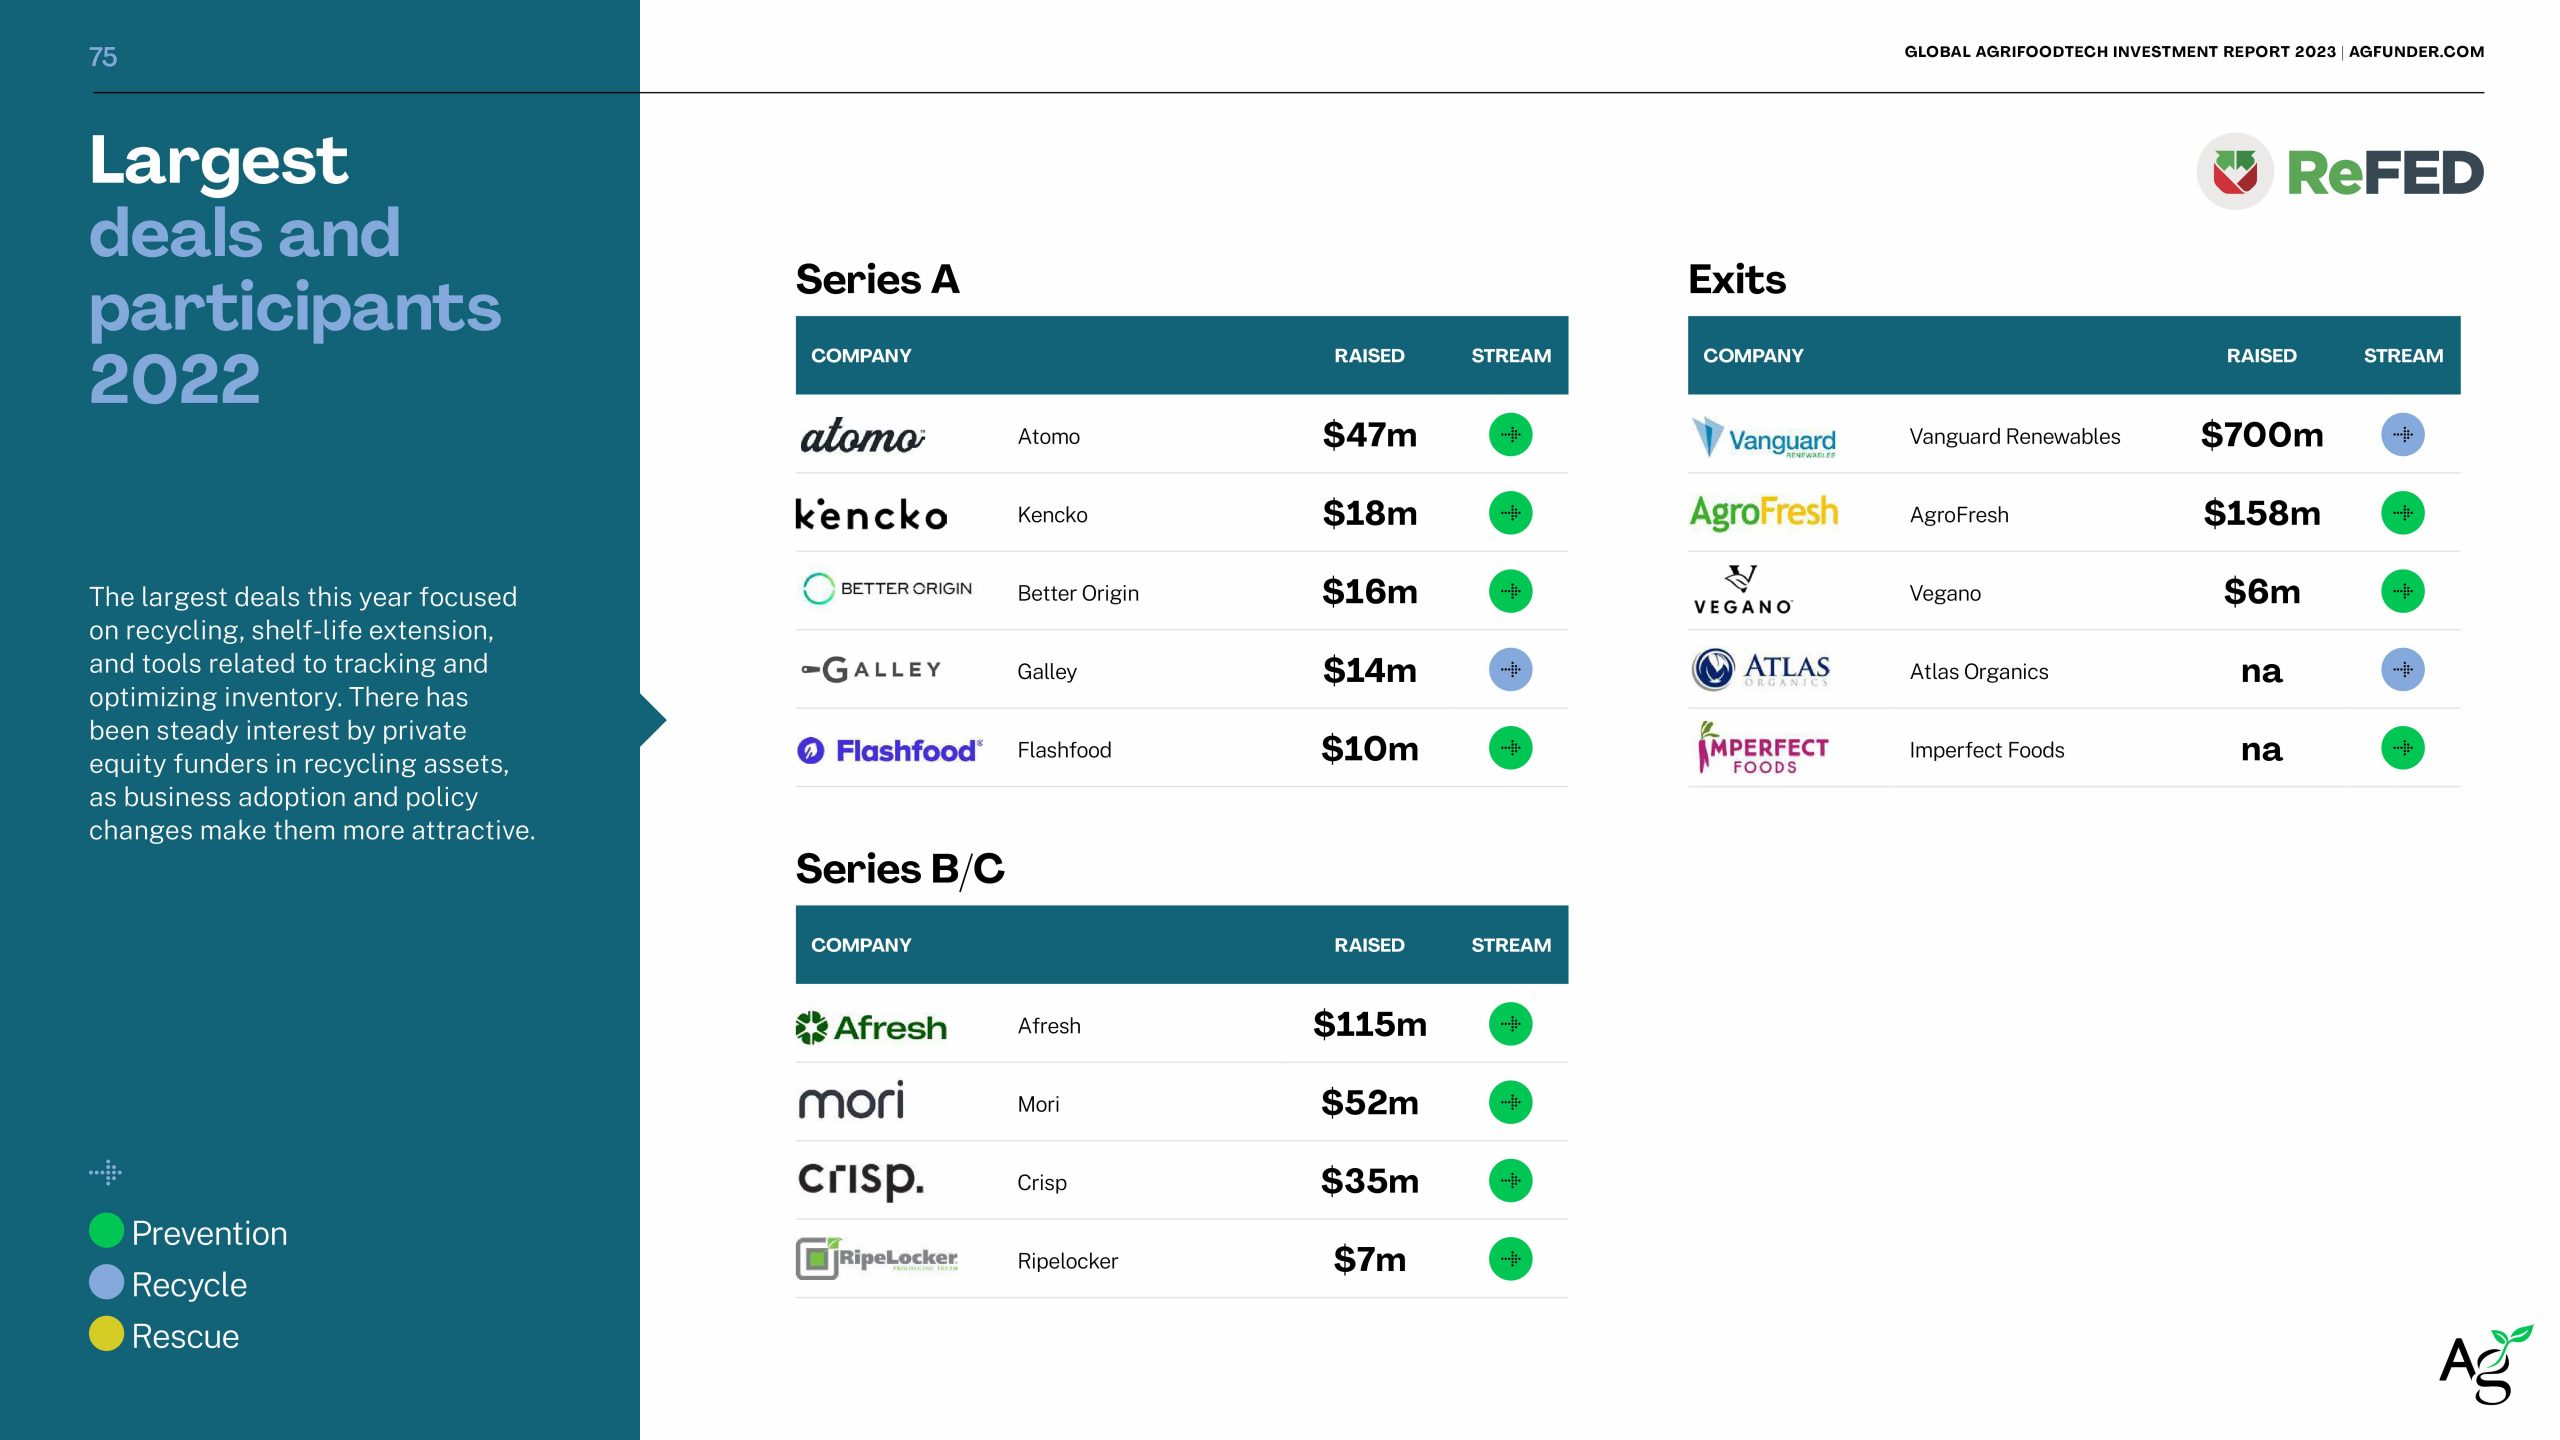Image resolution: width=2560 pixels, height=1440 pixels.
Task: Click the blue Recycle legend swatch
Action: click(x=106, y=1282)
